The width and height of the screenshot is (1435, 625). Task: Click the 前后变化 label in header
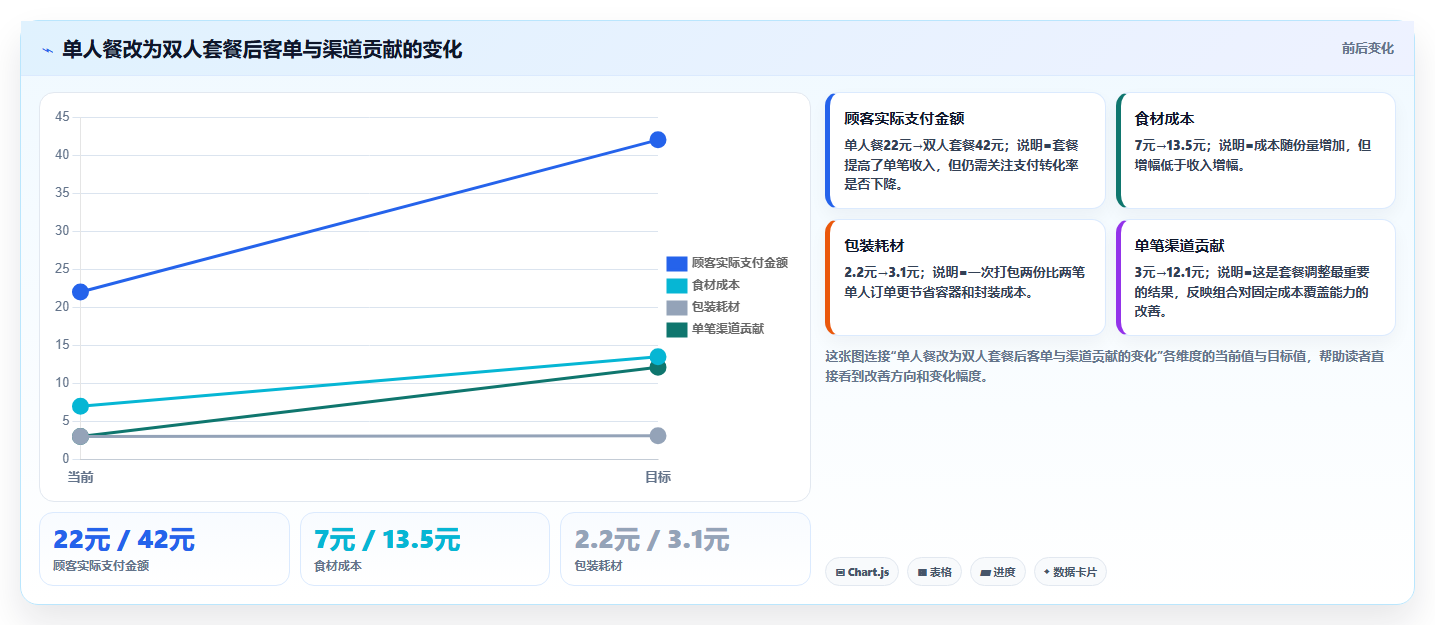[x=1367, y=49]
